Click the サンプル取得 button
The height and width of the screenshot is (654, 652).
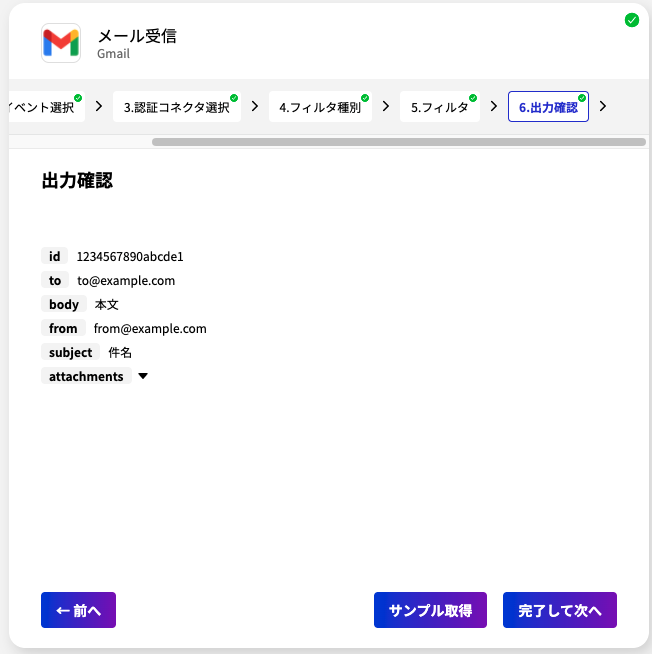point(430,610)
